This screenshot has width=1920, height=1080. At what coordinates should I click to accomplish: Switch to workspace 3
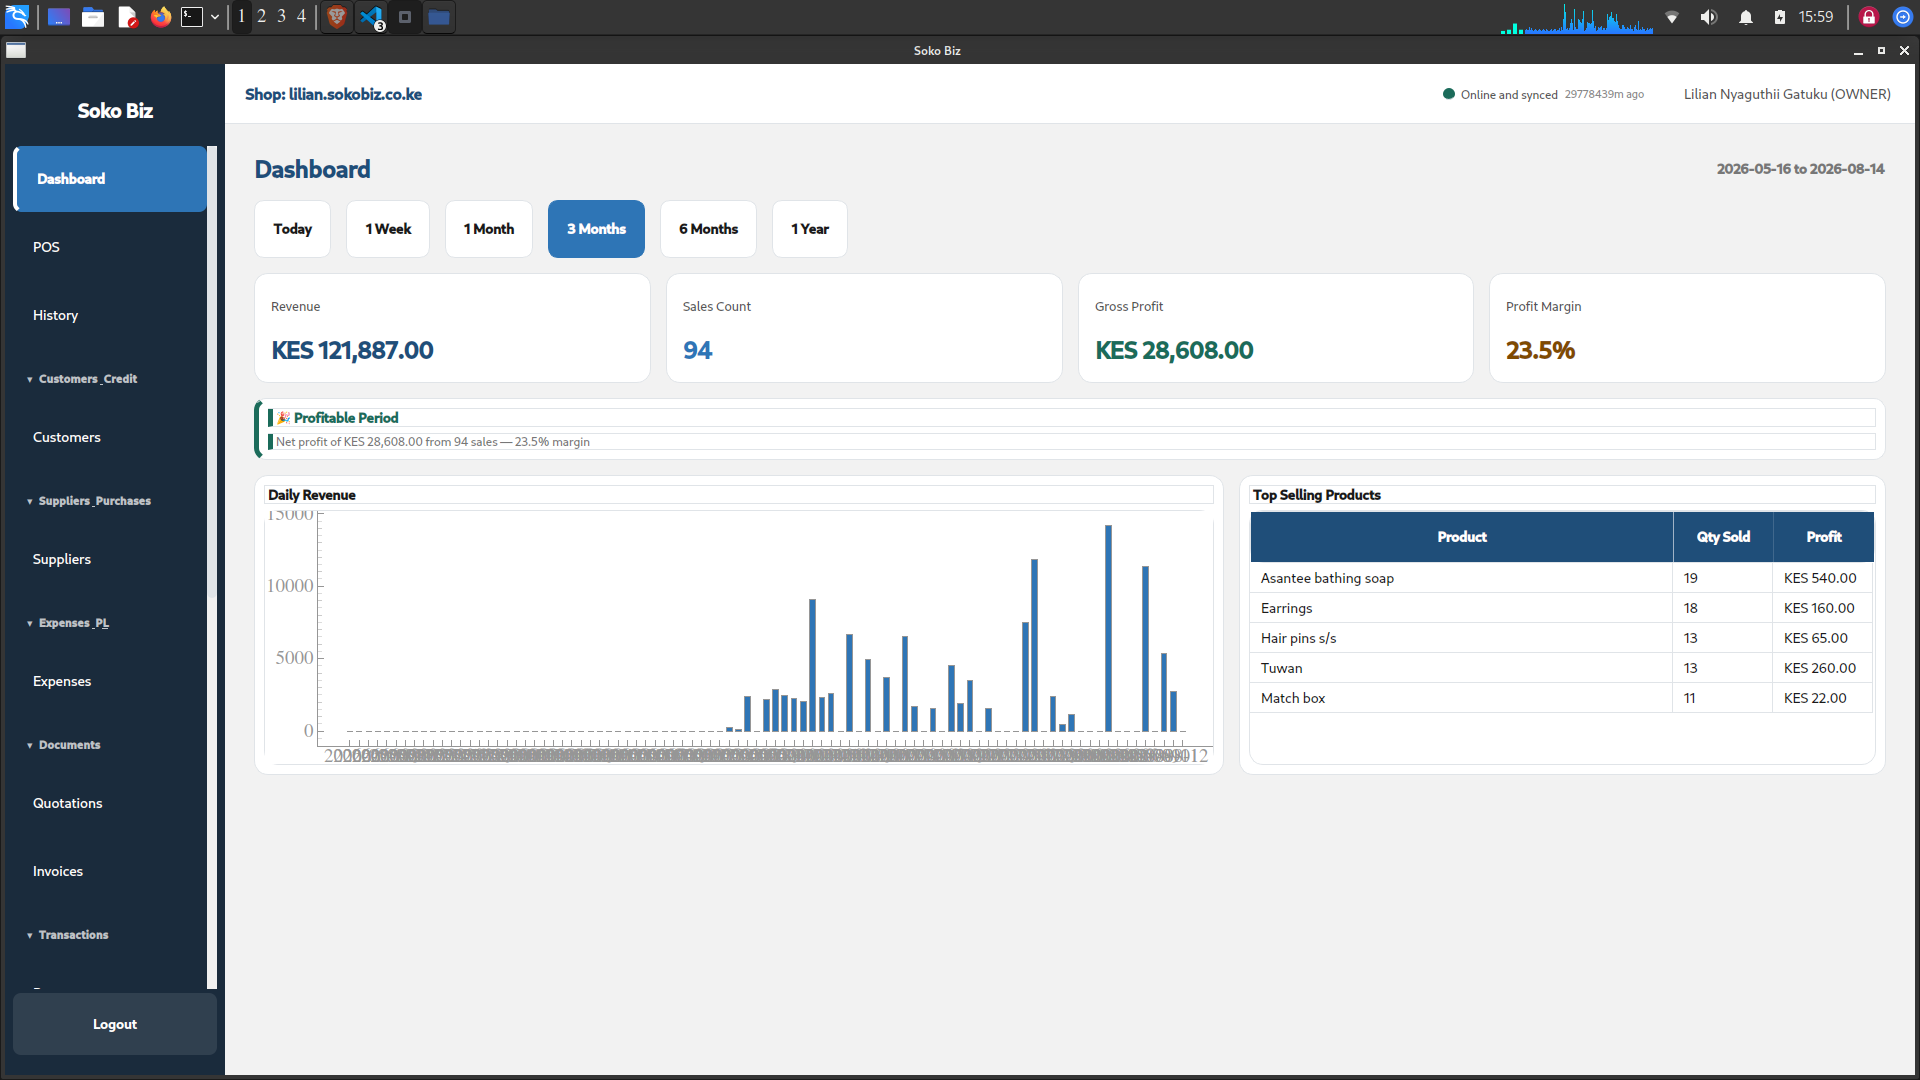281,16
